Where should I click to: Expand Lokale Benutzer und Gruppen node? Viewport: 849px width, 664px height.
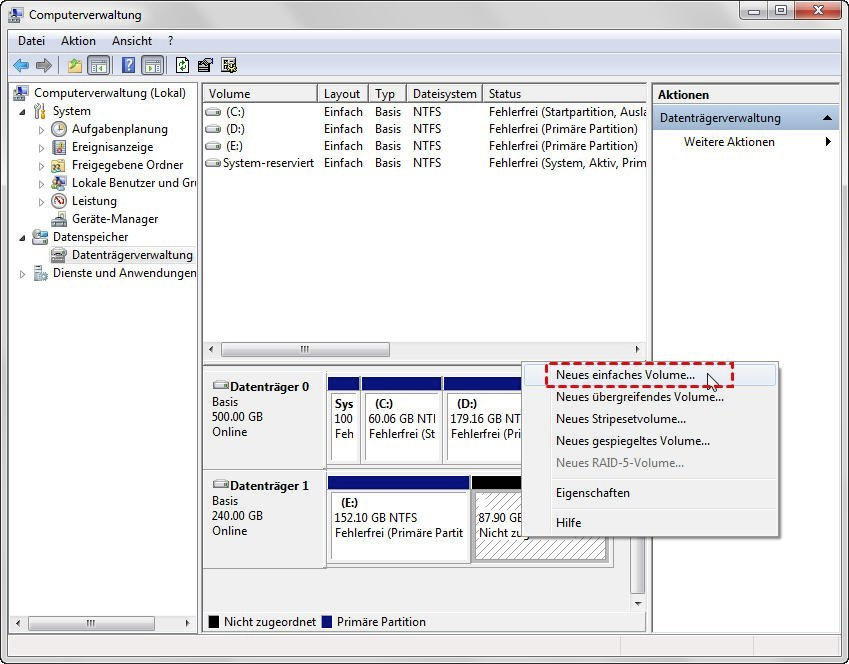pyautogui.click(x=41, y=184)
